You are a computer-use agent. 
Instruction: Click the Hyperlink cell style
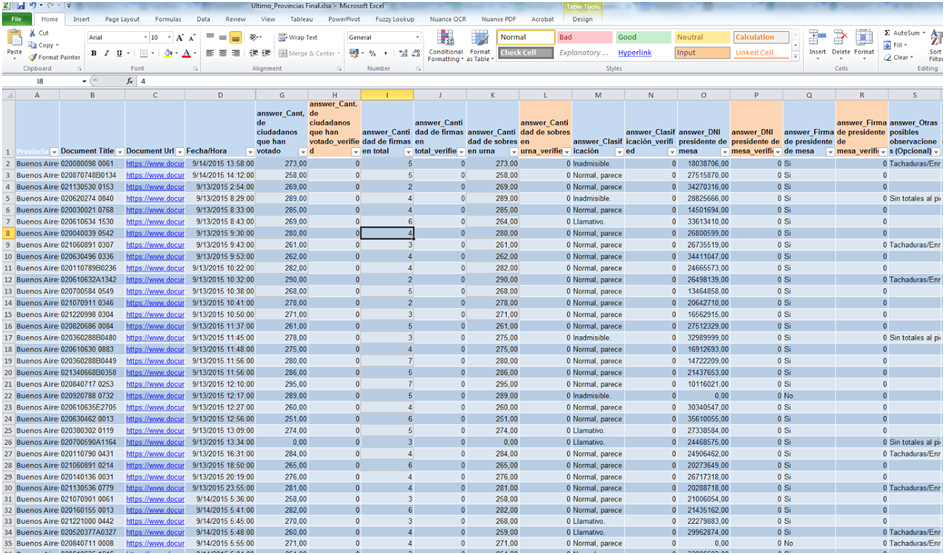643,53
